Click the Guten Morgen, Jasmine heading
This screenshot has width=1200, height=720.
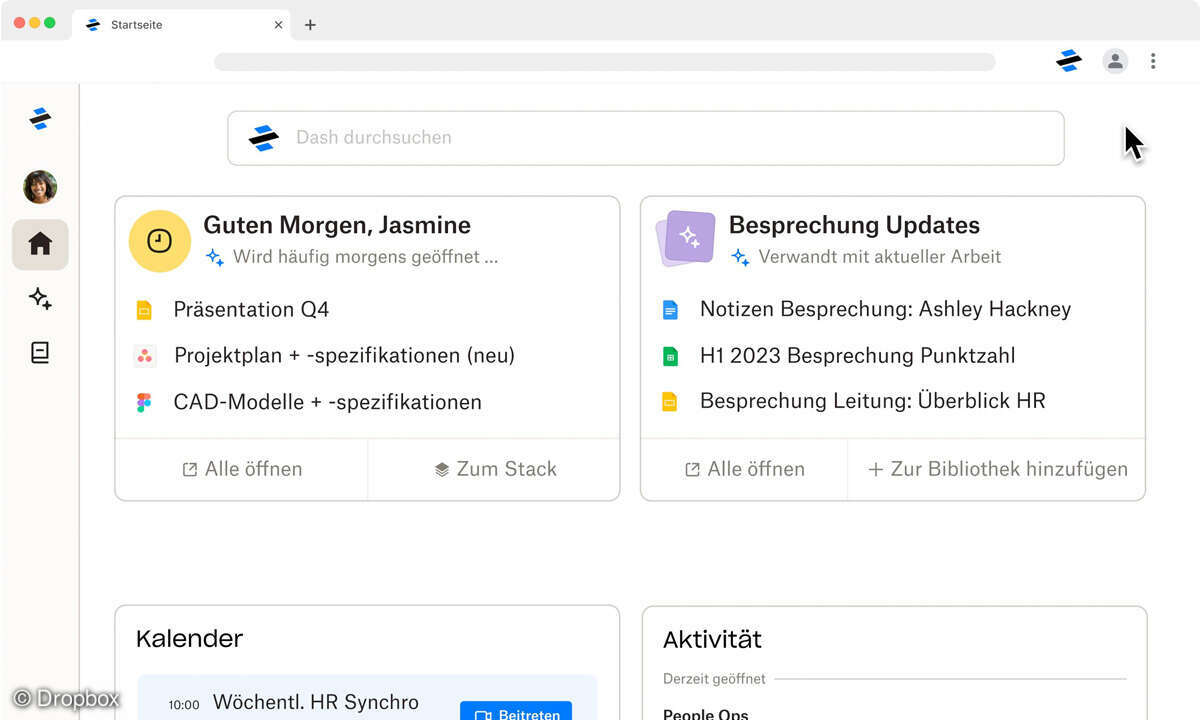(337, 225)
